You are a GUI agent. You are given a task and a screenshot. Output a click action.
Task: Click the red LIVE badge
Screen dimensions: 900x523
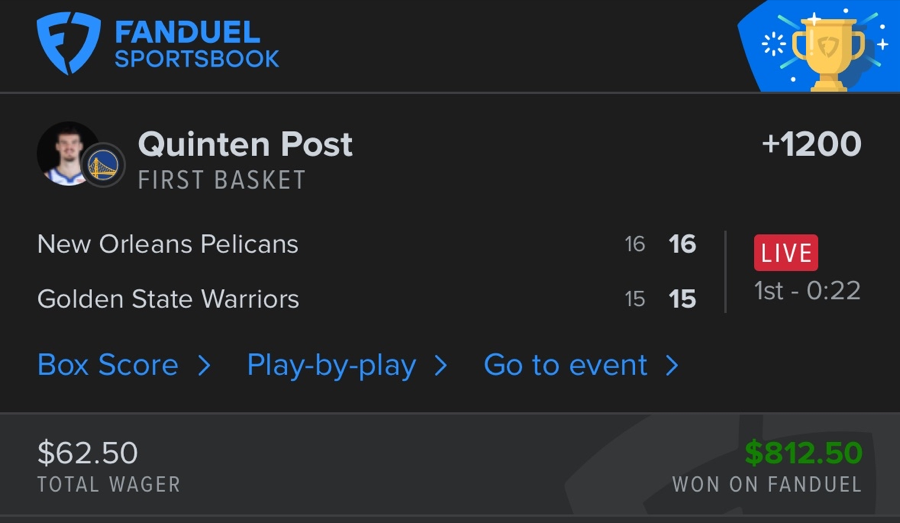click(786, 253)
